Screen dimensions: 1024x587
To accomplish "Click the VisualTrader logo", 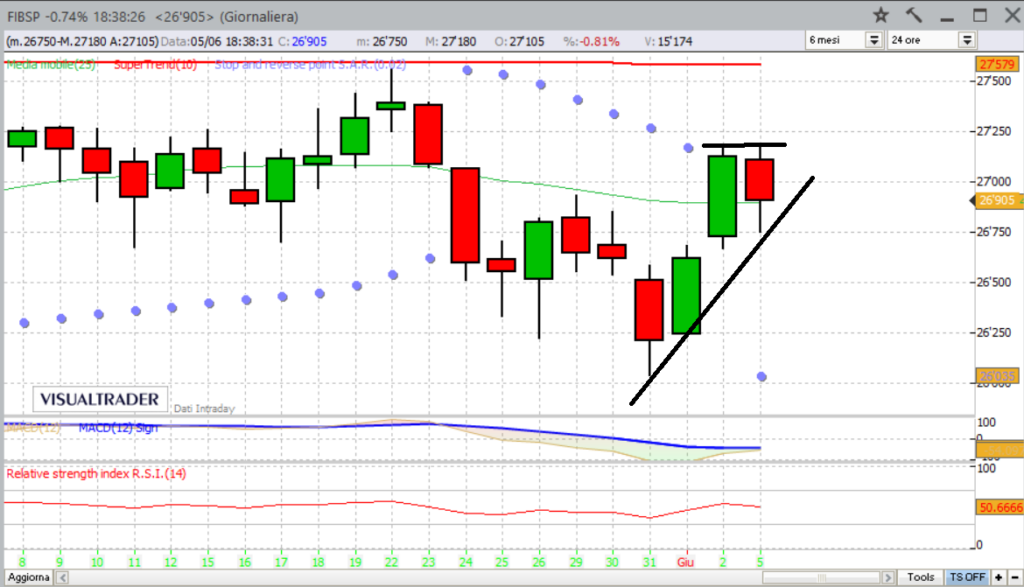I will (98, 399).
